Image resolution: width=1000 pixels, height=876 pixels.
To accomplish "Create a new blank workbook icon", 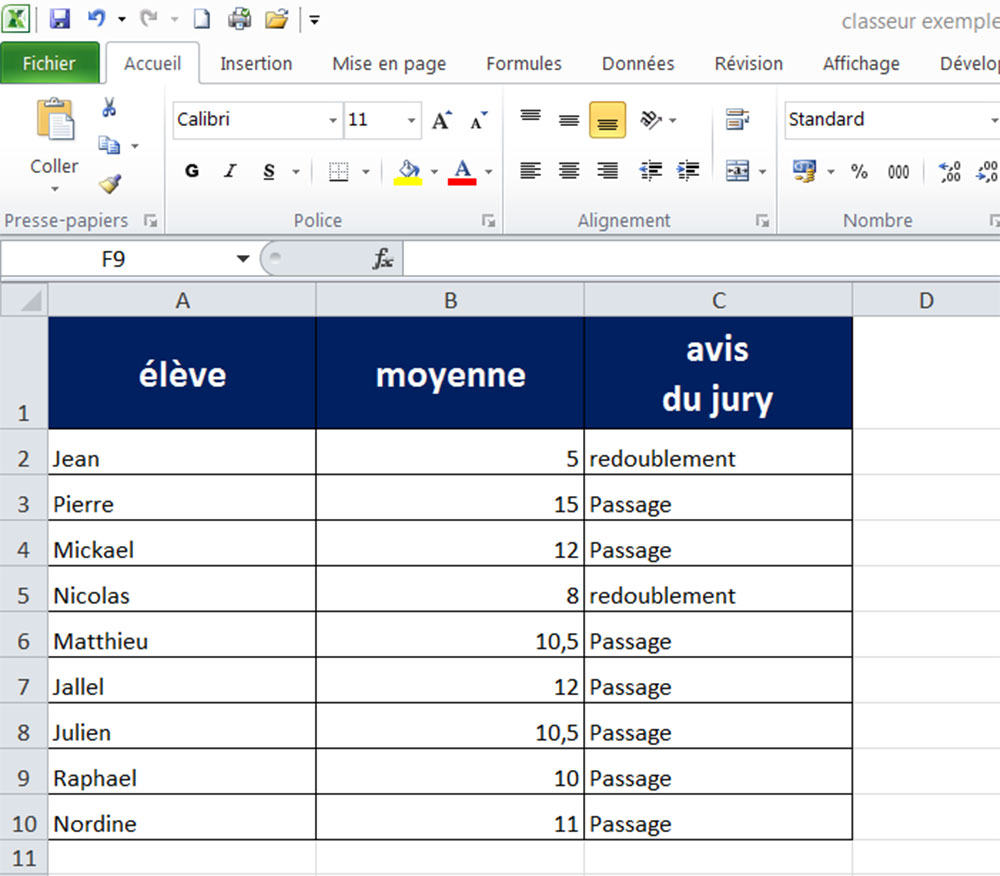I will 202,18.
